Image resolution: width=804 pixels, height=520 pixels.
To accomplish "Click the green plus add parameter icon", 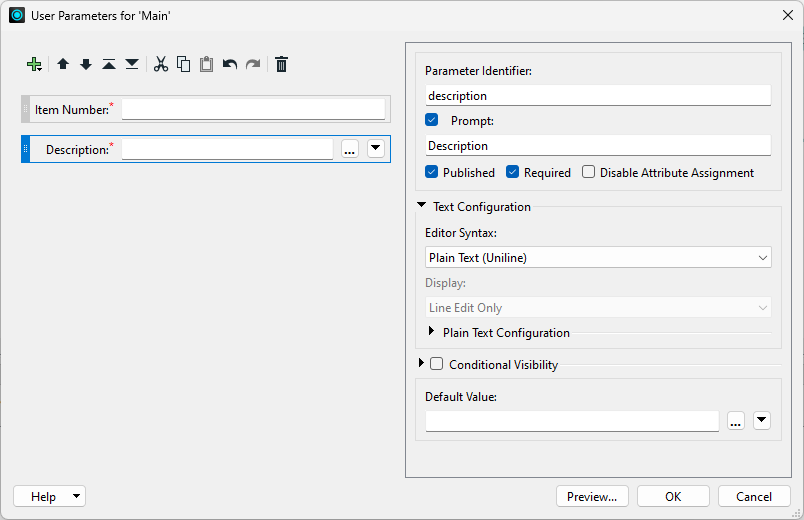I will (35, 64).
